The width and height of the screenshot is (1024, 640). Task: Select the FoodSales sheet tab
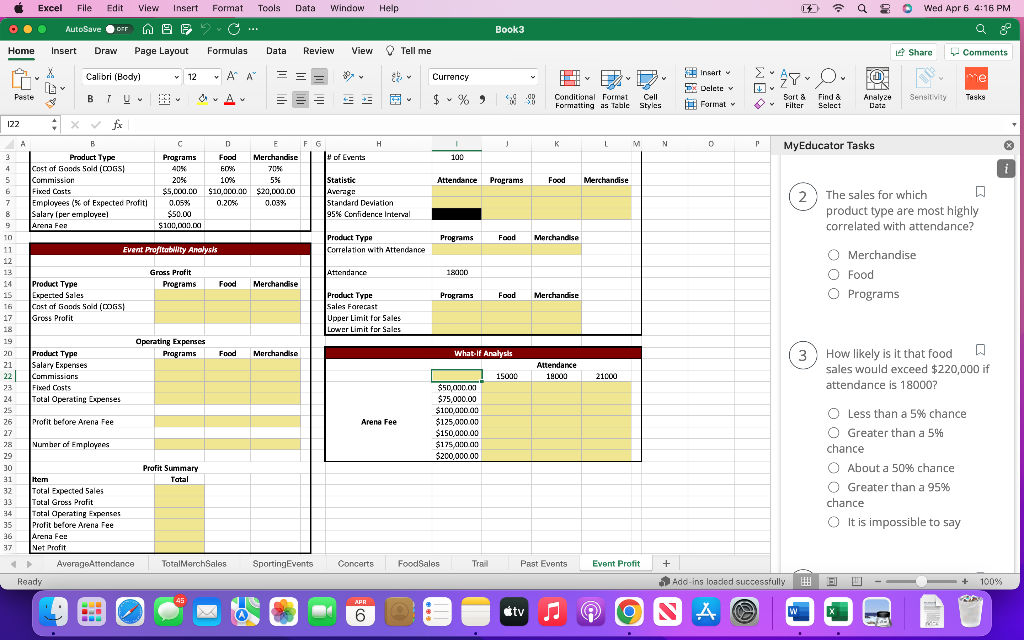tap(418, 563)
